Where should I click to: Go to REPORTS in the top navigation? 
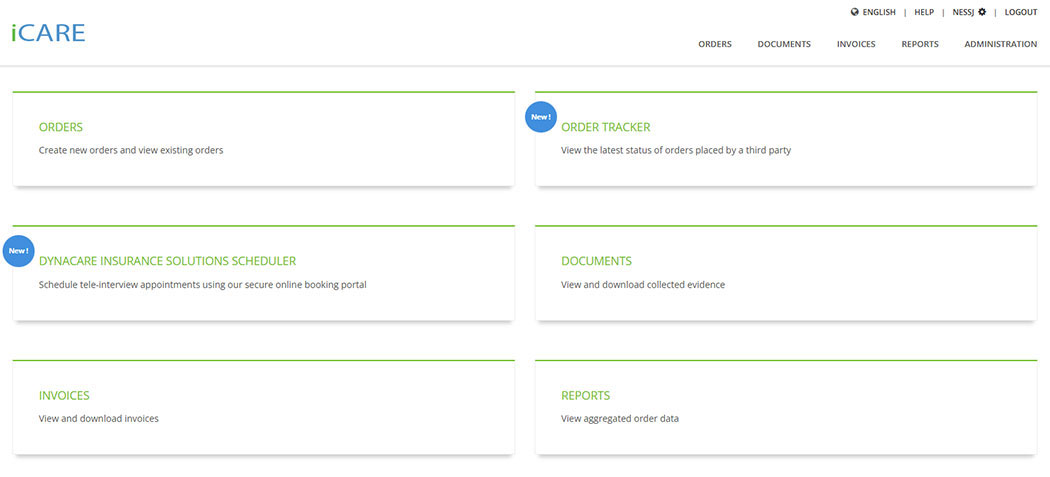[x=920, y=44]
